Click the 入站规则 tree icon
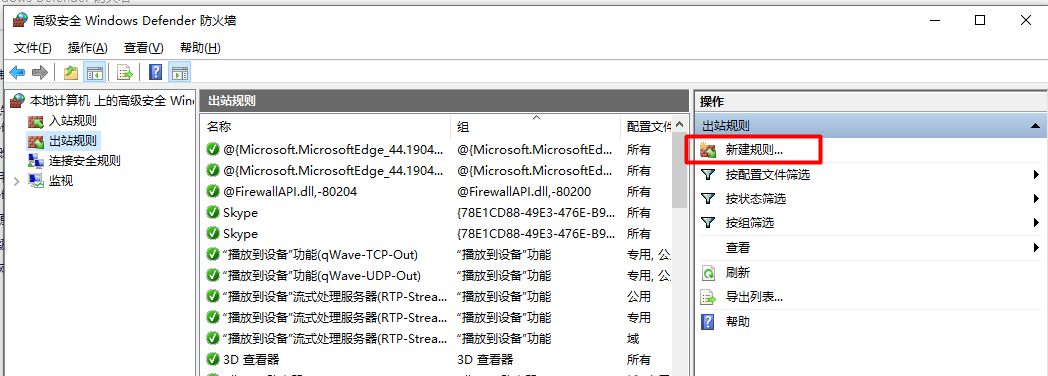The width and height of the screenshot is (1048, 376). pyautogui.click(x=35, y=122)
